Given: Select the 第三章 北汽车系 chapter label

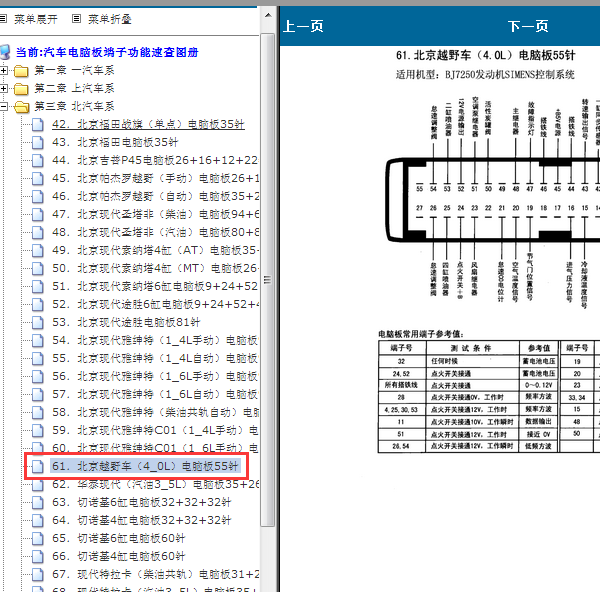Looking at the screenshot, I should click(x=74, y=106).
